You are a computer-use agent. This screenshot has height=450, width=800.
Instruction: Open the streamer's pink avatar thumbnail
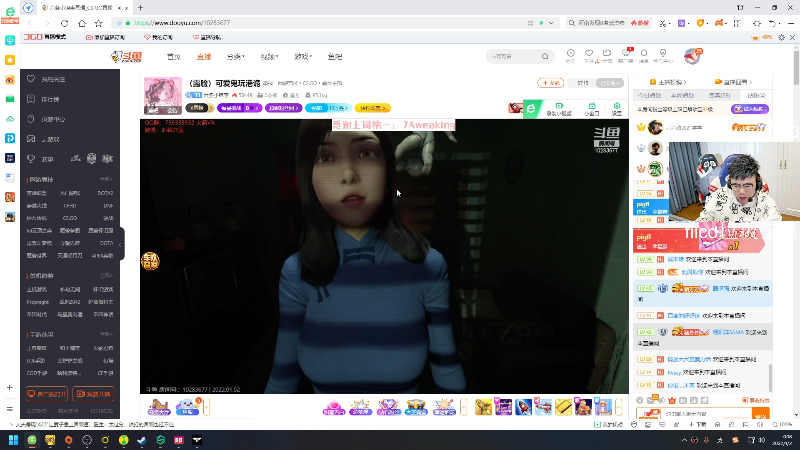pos(163,95)
